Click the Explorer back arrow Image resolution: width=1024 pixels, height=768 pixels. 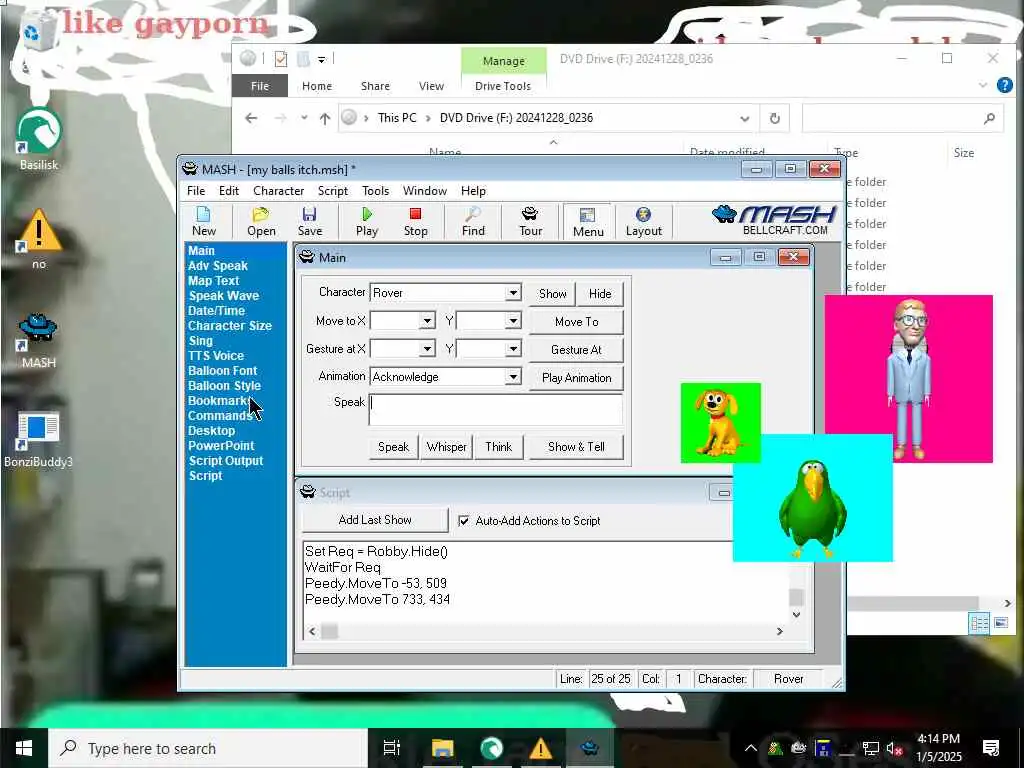[x=251, y=118]
